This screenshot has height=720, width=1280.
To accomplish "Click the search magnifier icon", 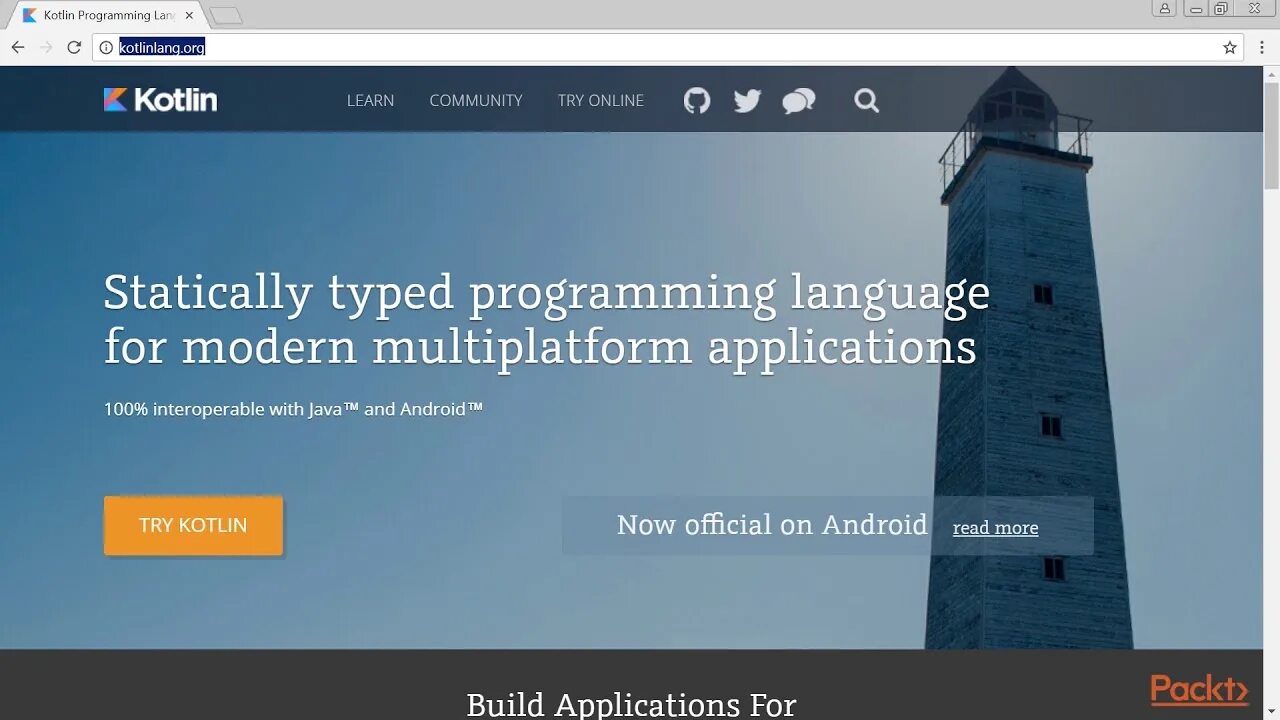I will [867, 100].
